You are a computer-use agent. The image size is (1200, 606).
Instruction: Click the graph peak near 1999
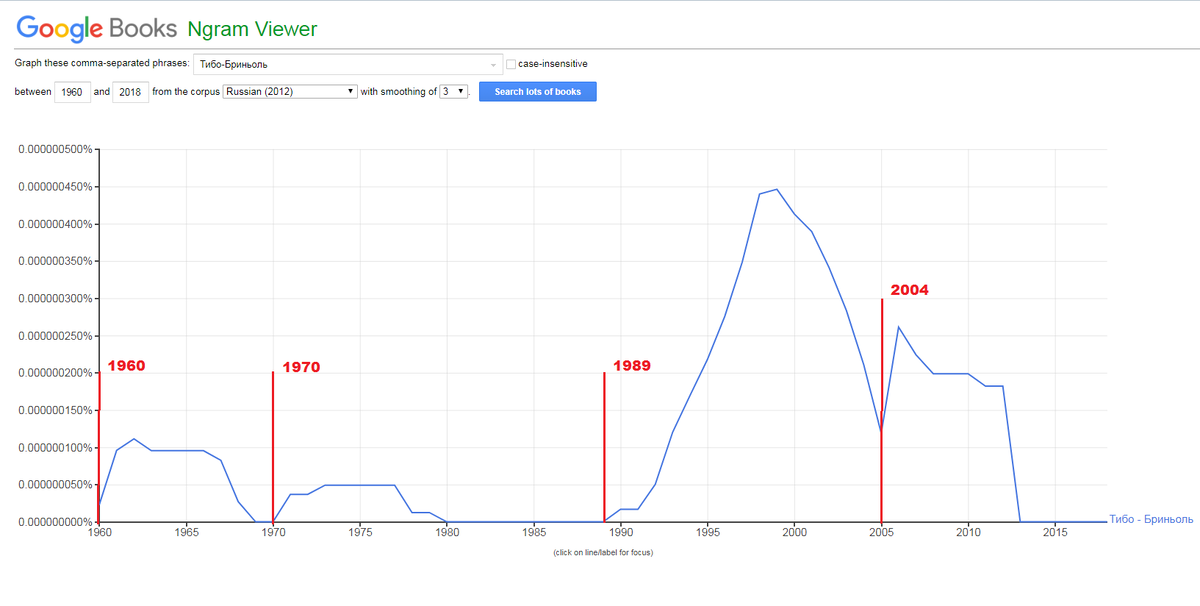776,189
